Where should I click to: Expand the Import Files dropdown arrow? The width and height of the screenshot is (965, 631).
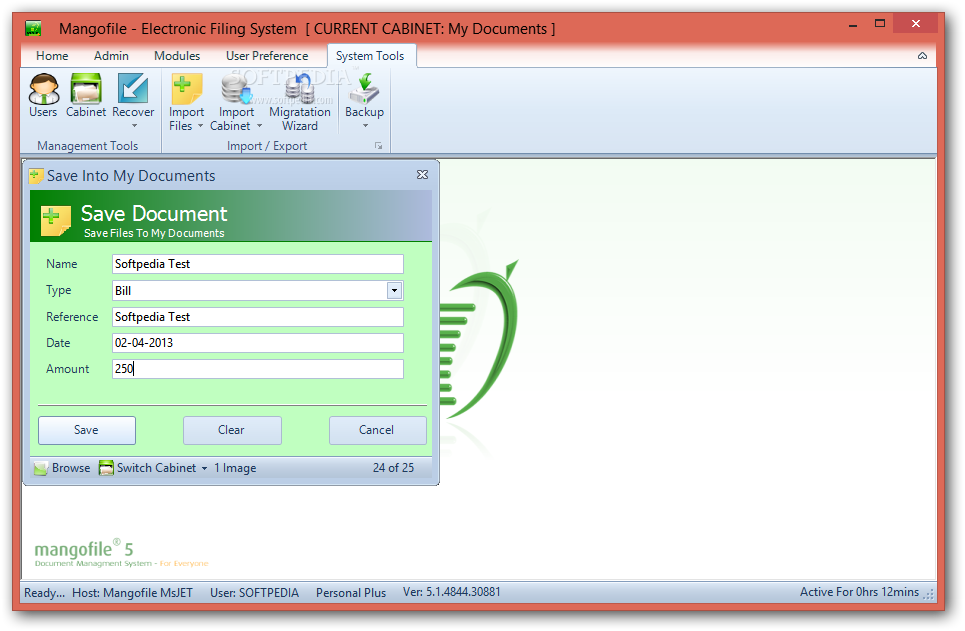pos(200,126)
